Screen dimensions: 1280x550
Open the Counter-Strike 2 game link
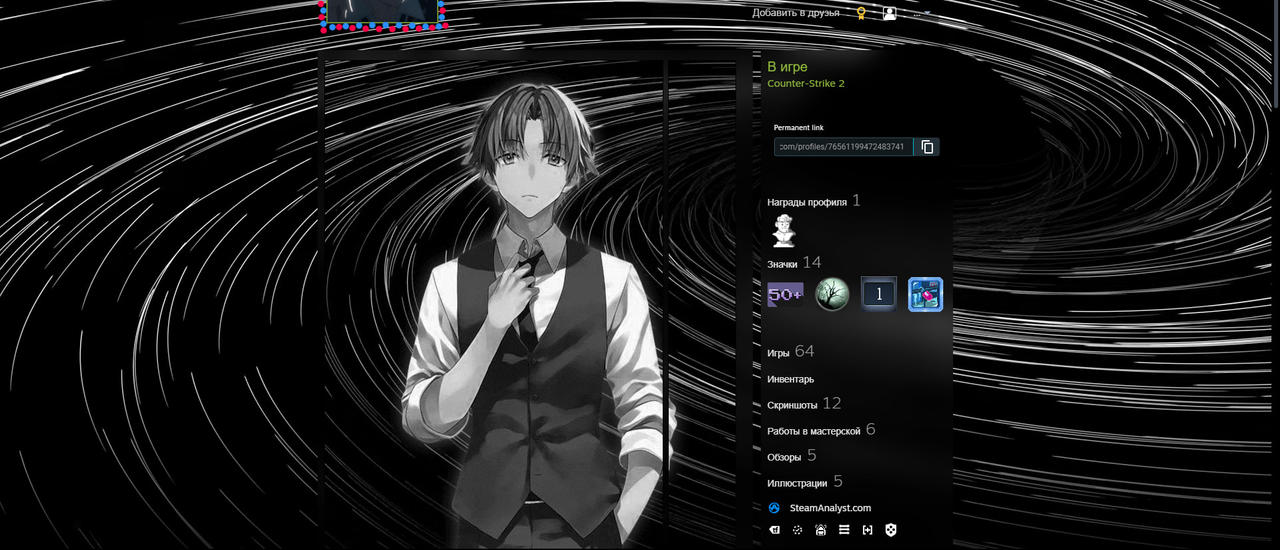806,84
